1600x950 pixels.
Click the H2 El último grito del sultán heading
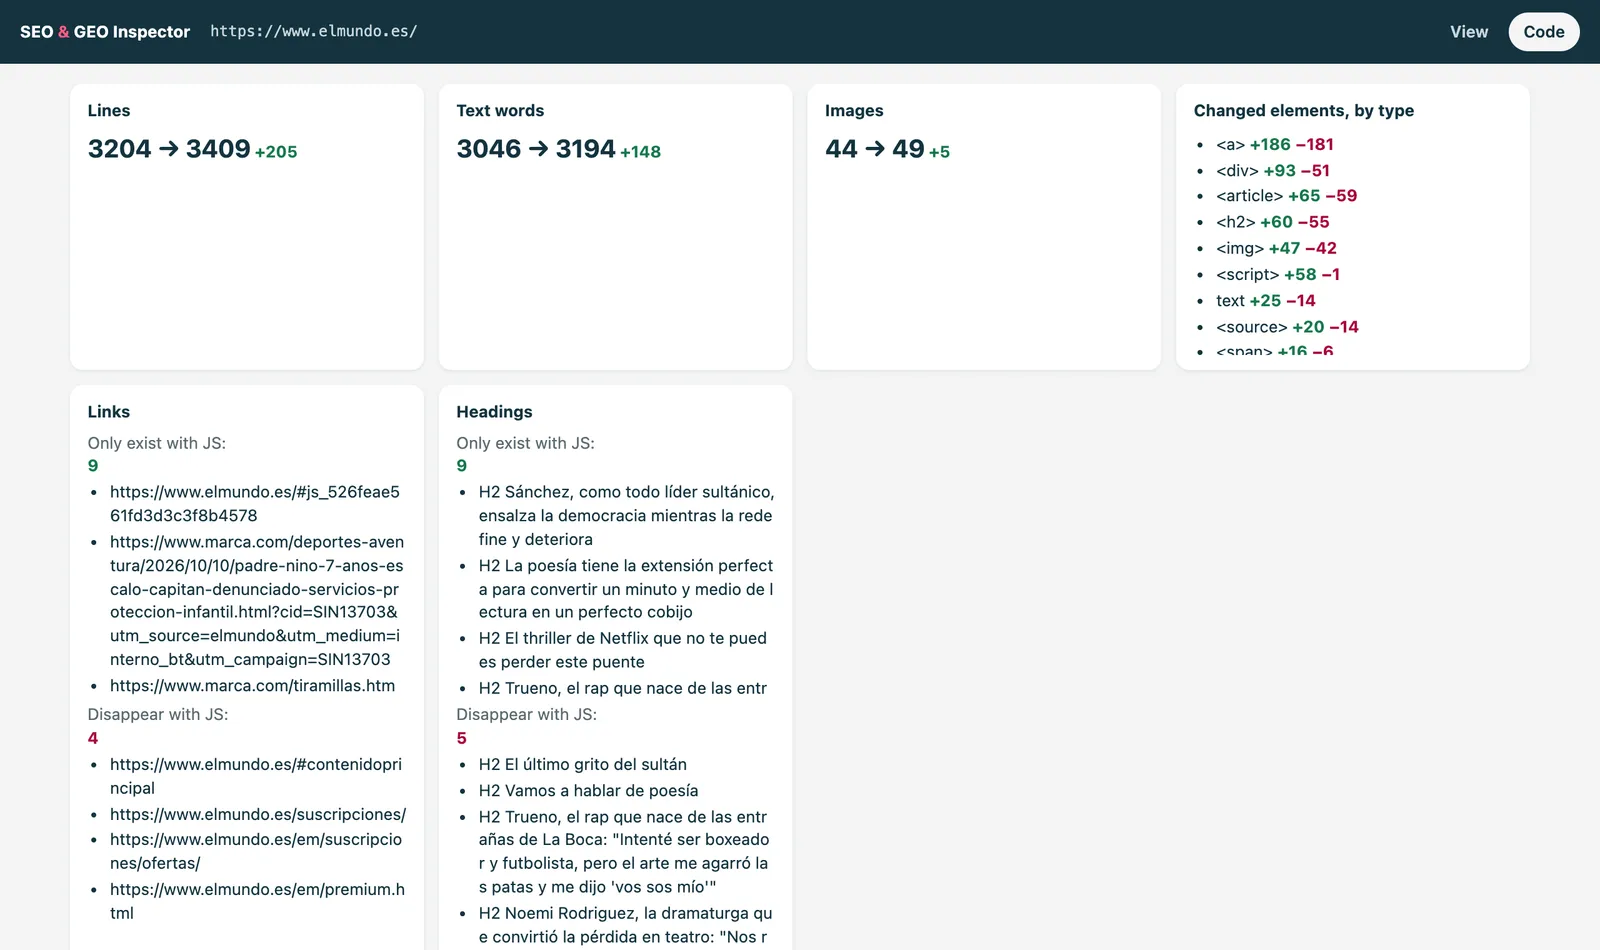point(583,764)
